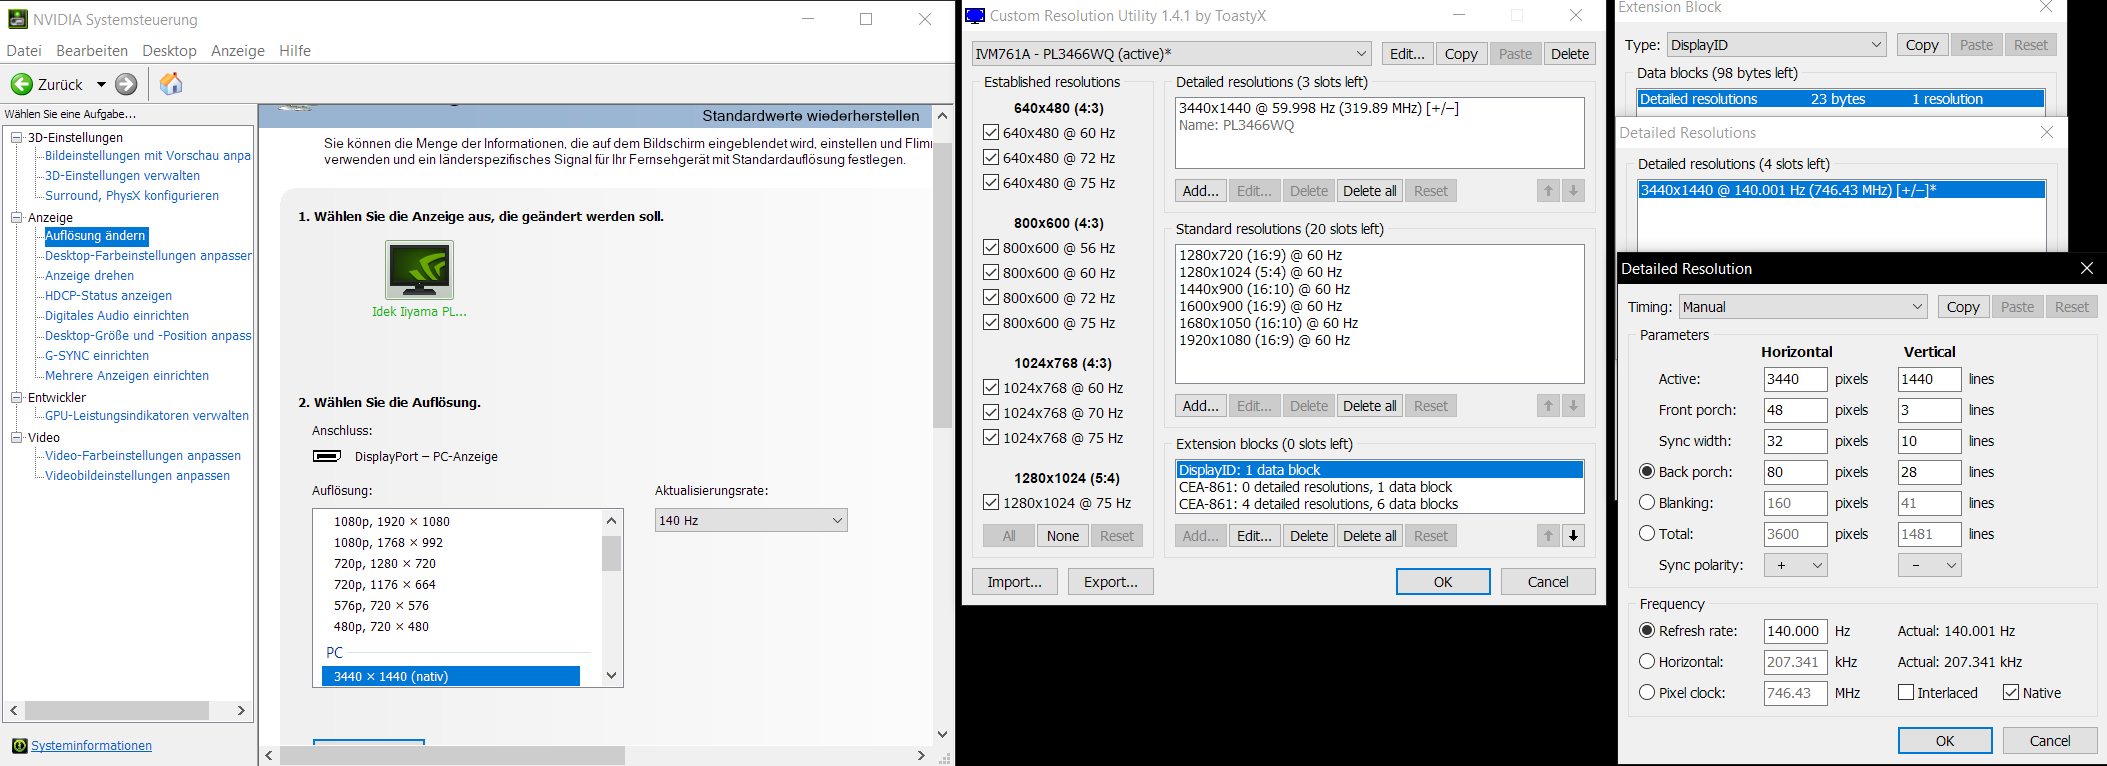
Task: Open the Desktop menu
Action: (169, 51)
